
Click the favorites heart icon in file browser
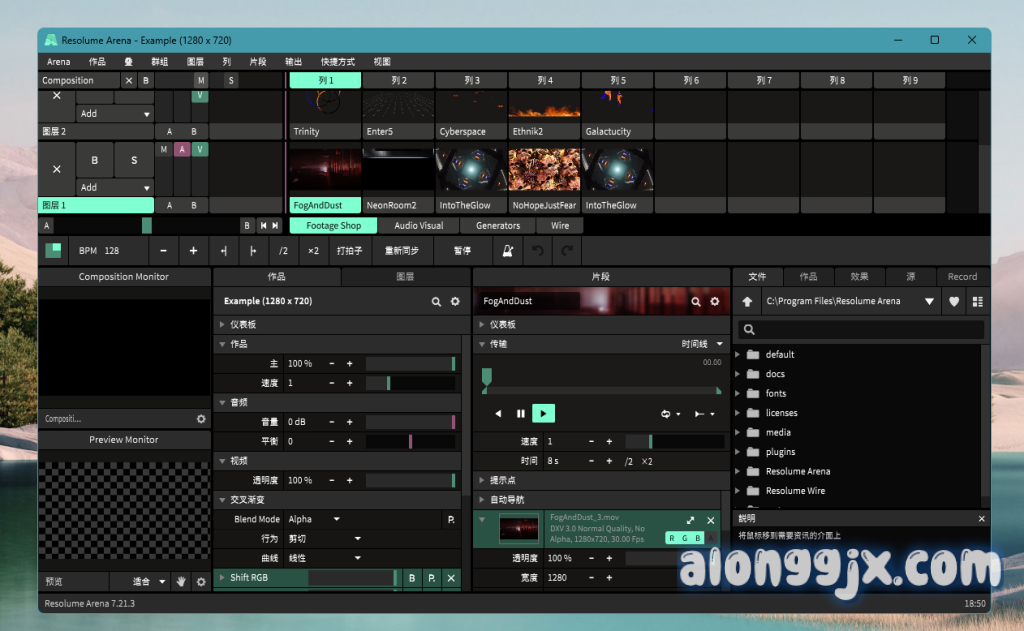tap(954, 301)
